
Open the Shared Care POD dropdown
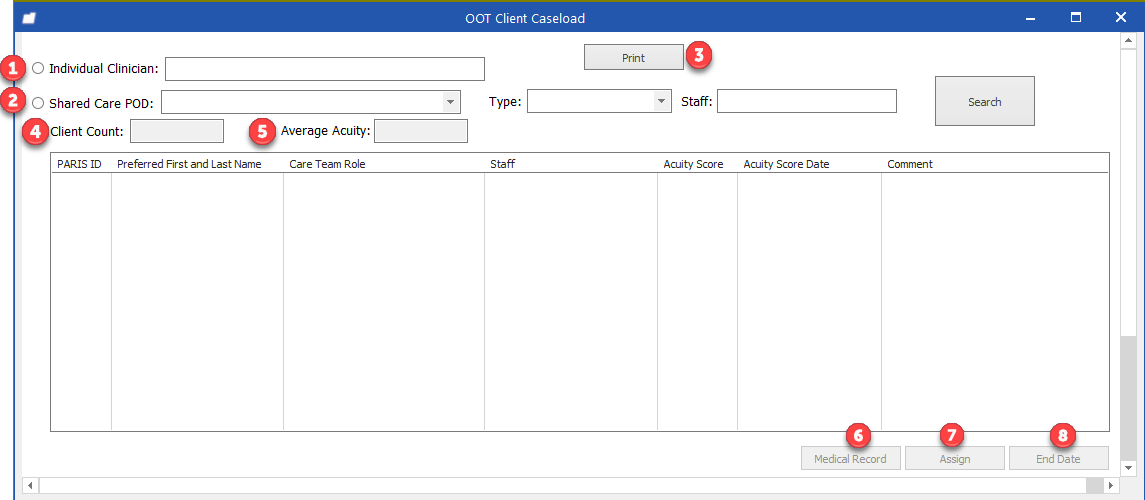tap(450, 102)
